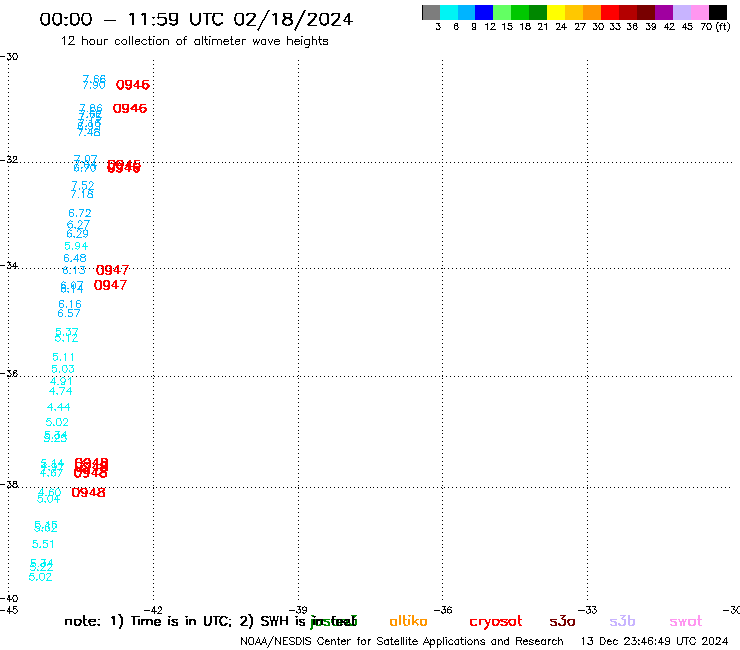
Task: Click the note 'Time is in UTC' text
Action: 181,621
